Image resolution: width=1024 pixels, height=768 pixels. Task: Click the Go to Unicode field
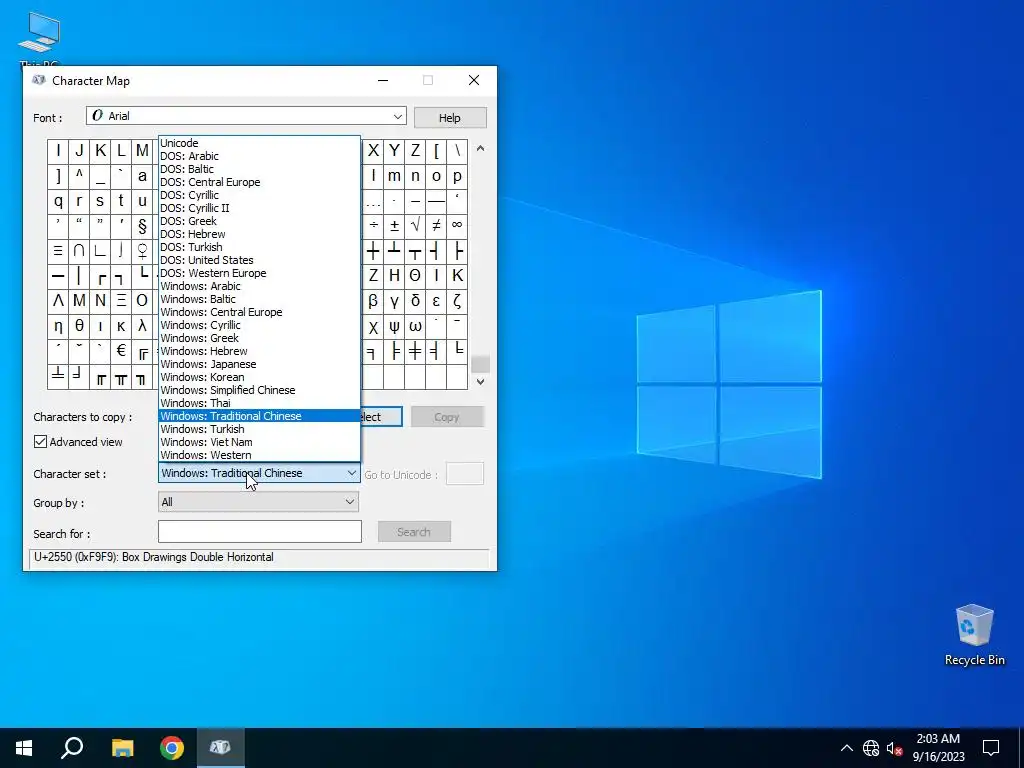tap(465, 474)
